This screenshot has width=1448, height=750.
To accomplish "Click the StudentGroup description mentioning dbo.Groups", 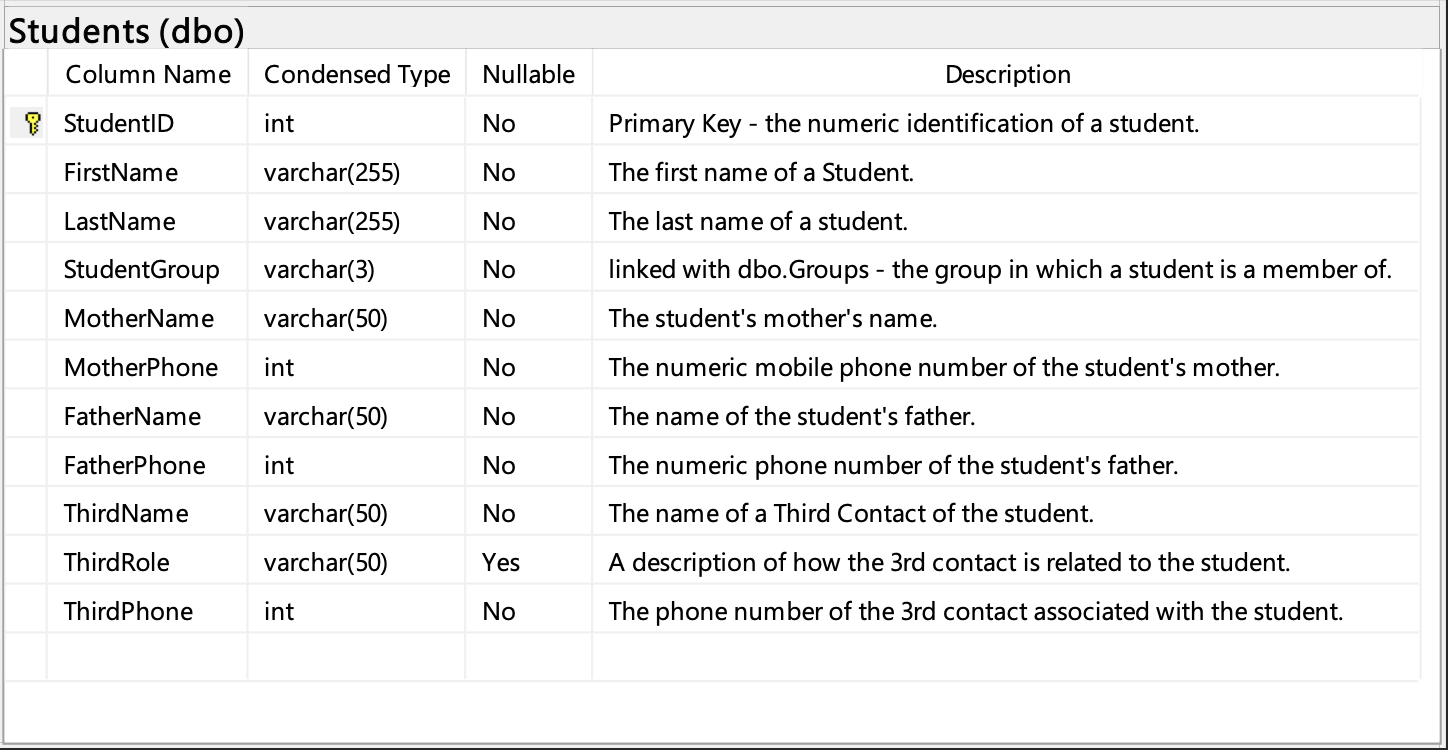I will point(1000,270).
